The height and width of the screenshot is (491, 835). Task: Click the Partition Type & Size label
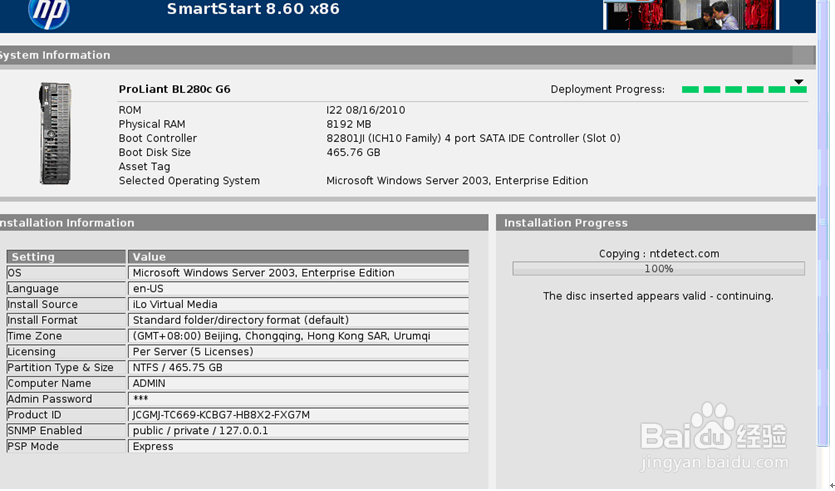(60, 367)
